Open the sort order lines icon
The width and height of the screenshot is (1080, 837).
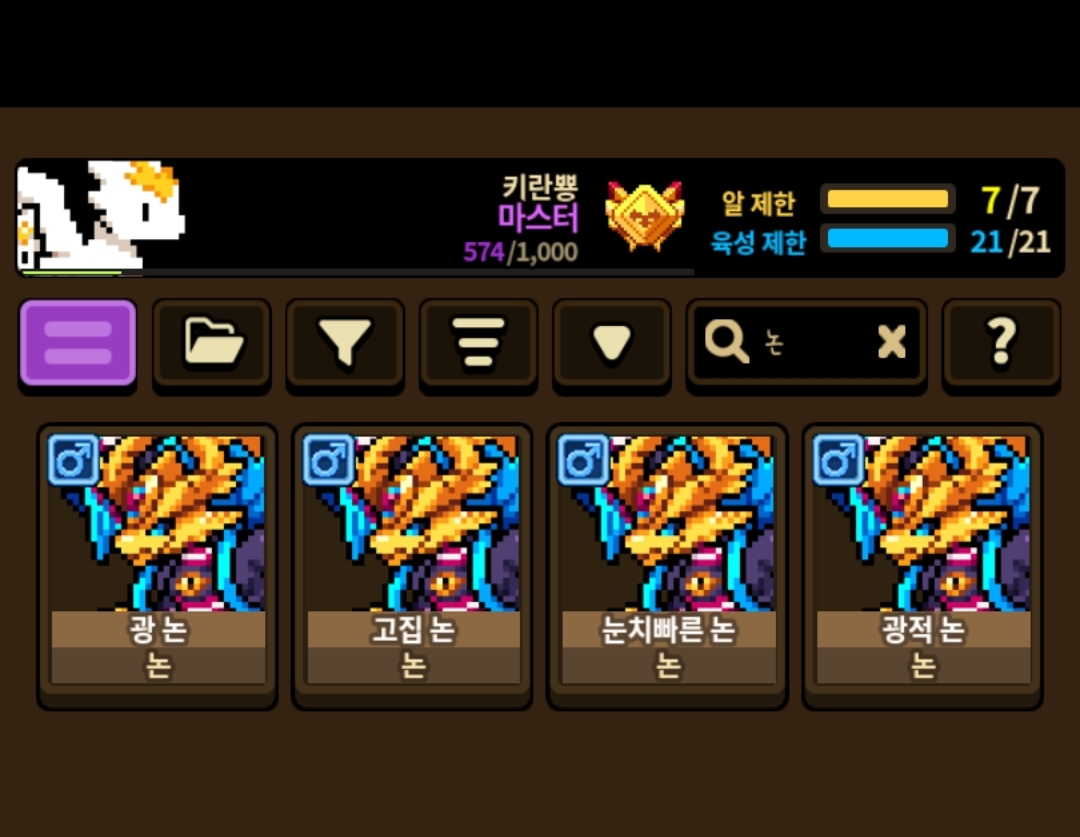(478, 342)
